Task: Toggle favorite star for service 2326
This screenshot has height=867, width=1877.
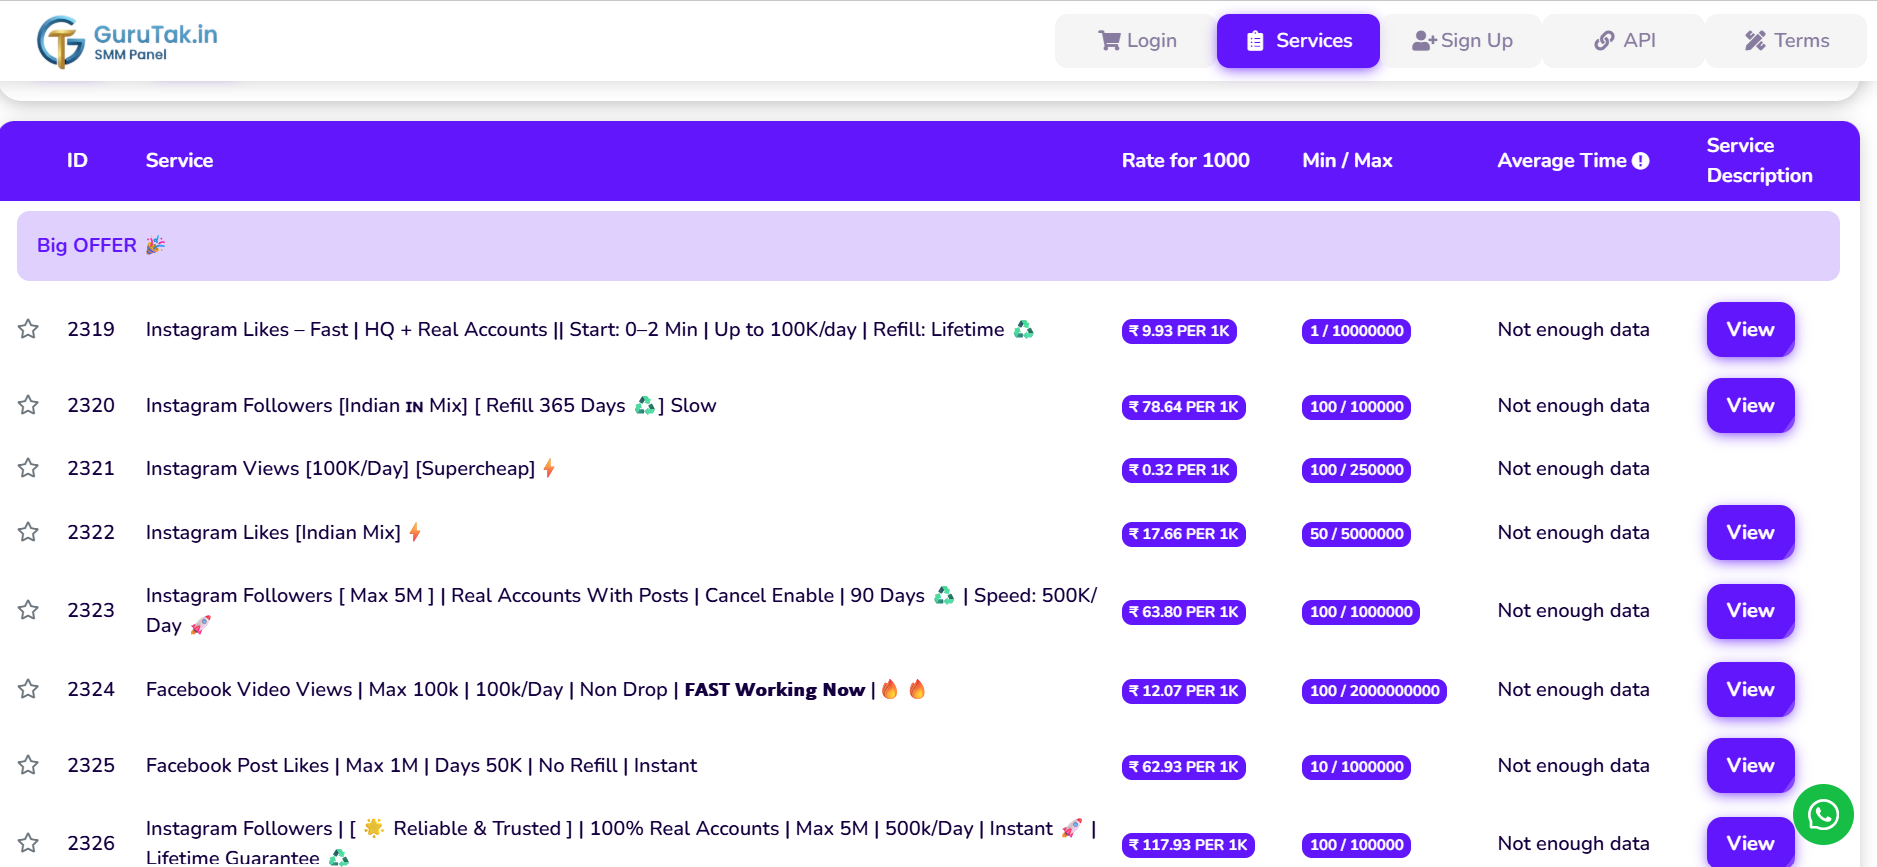Action: pyautogui.click(x=28, y=843)
